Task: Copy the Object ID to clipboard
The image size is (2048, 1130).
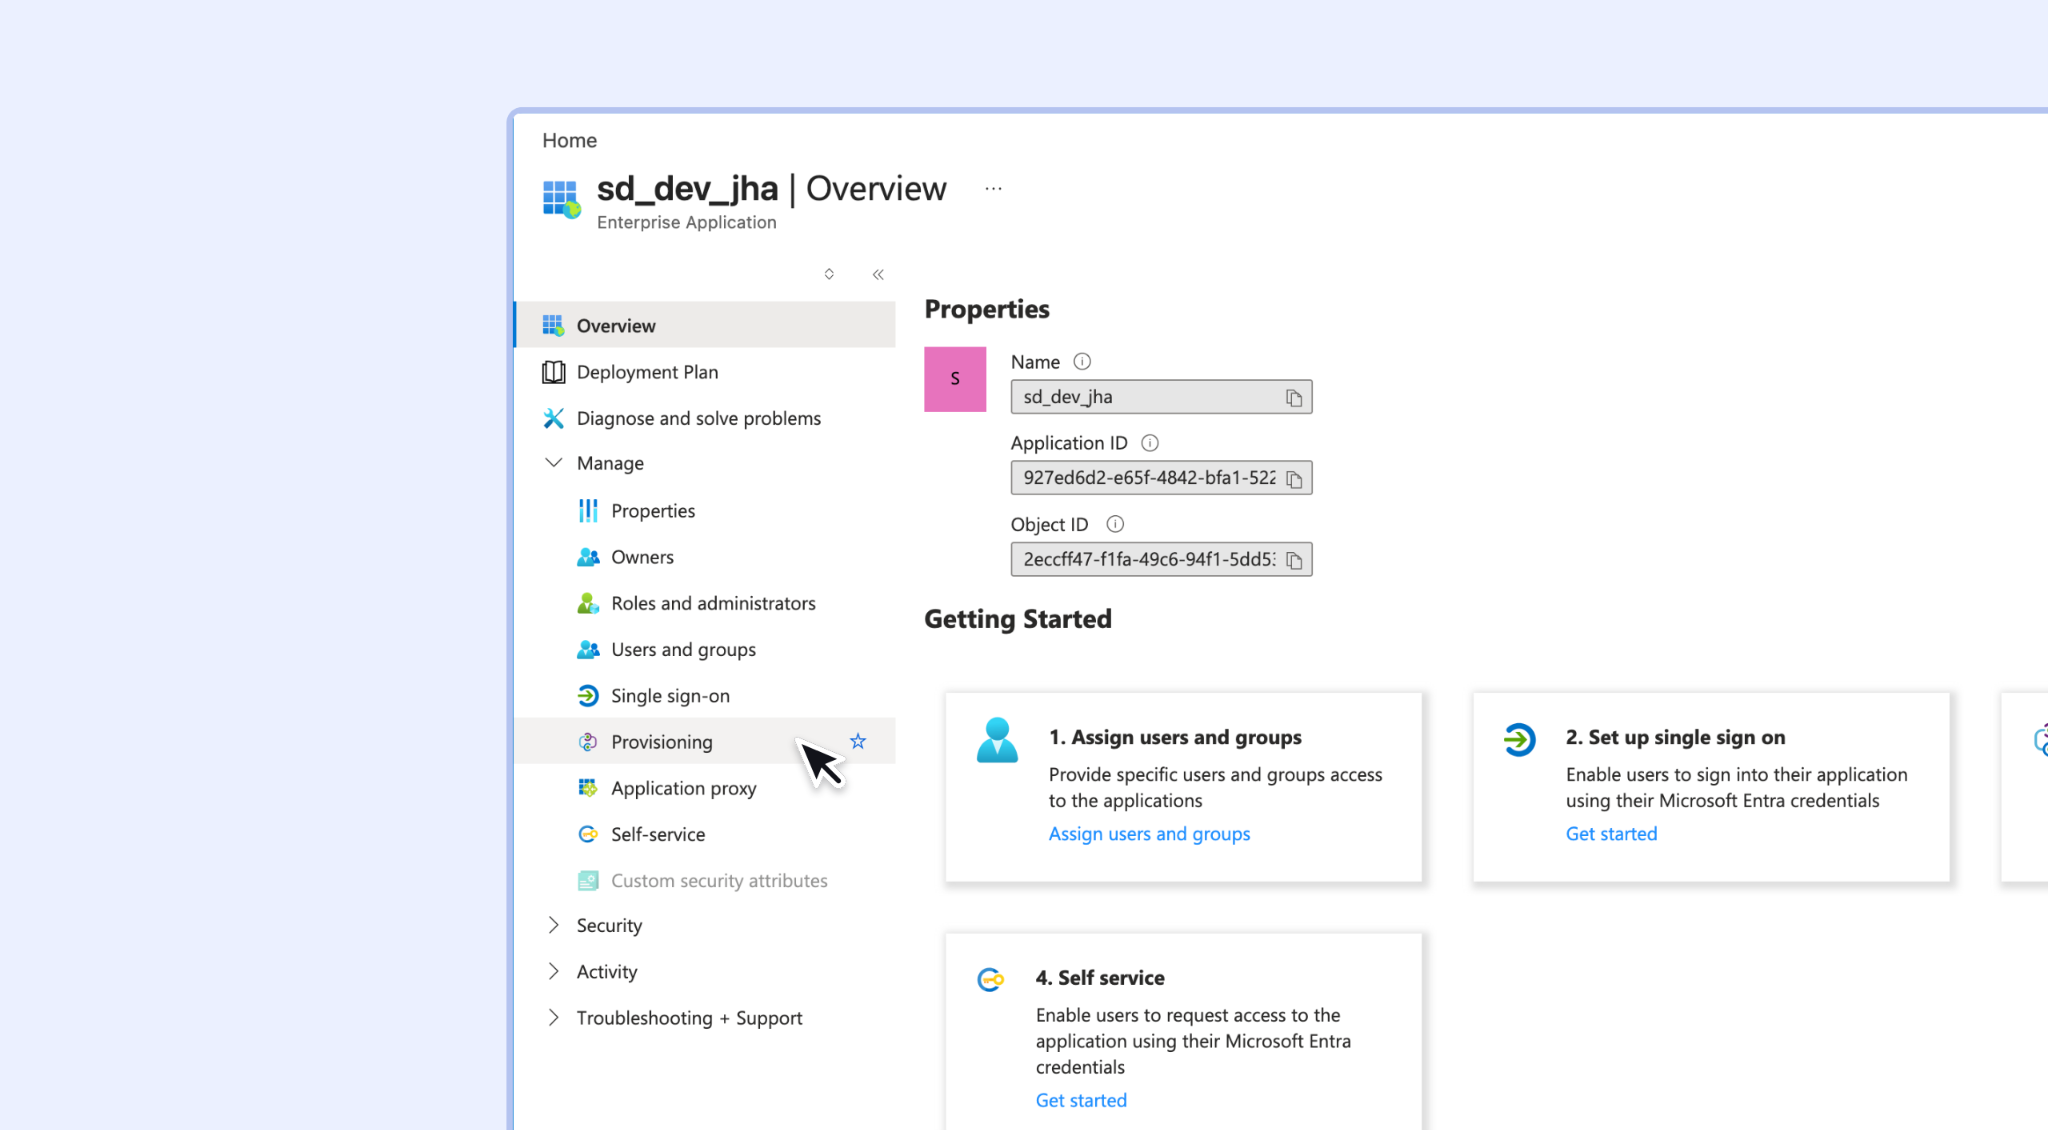Action: click(1294, 560)
